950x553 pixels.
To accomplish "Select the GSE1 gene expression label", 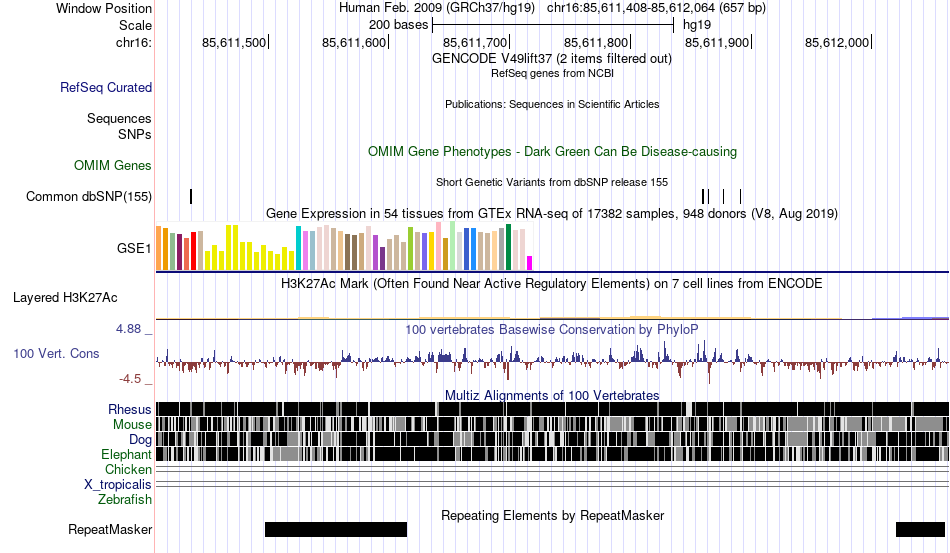I will coord(134,248).
